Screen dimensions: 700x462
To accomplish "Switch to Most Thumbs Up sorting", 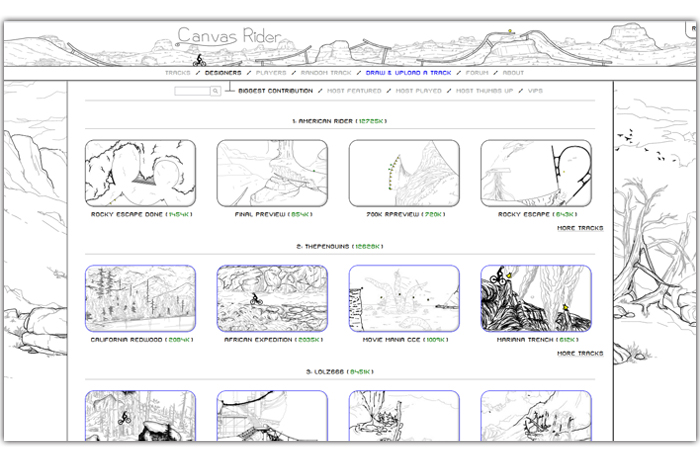I will coord(484,91).
